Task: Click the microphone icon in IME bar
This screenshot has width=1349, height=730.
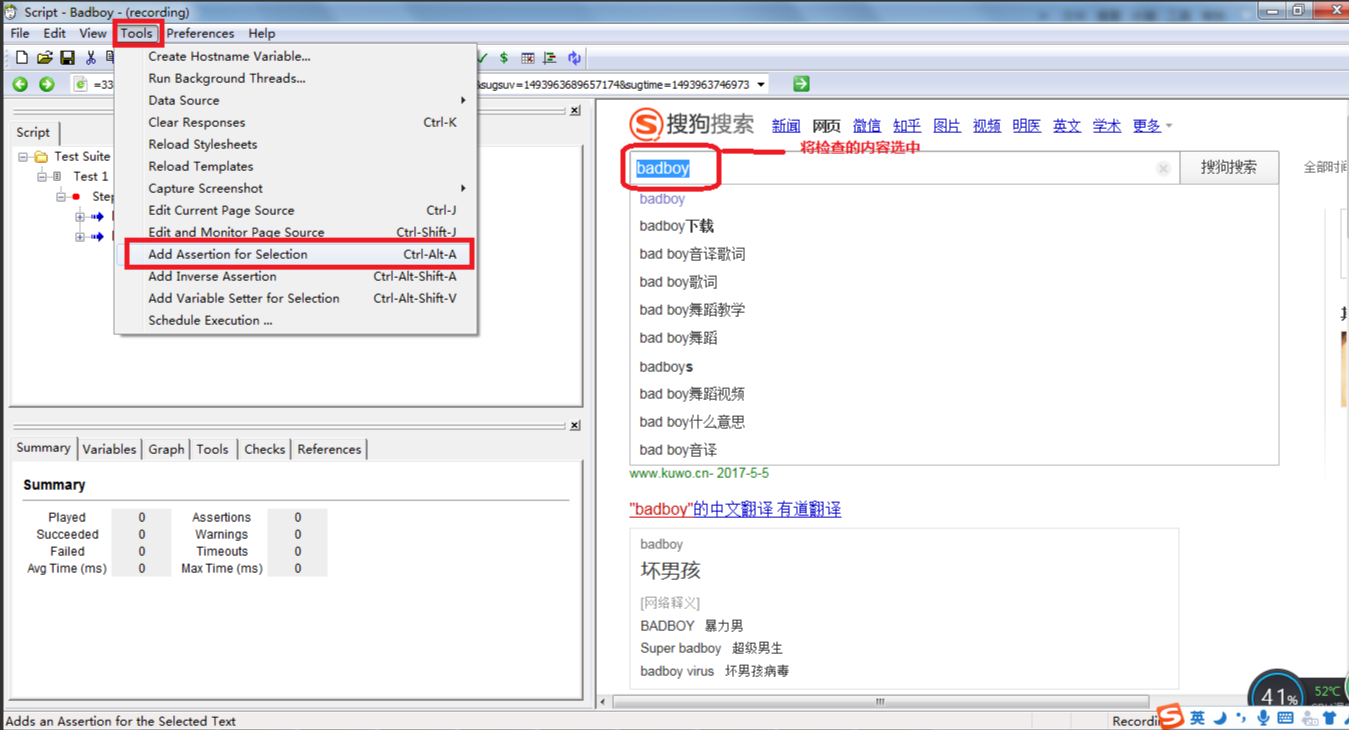Action: (1263, 718)
